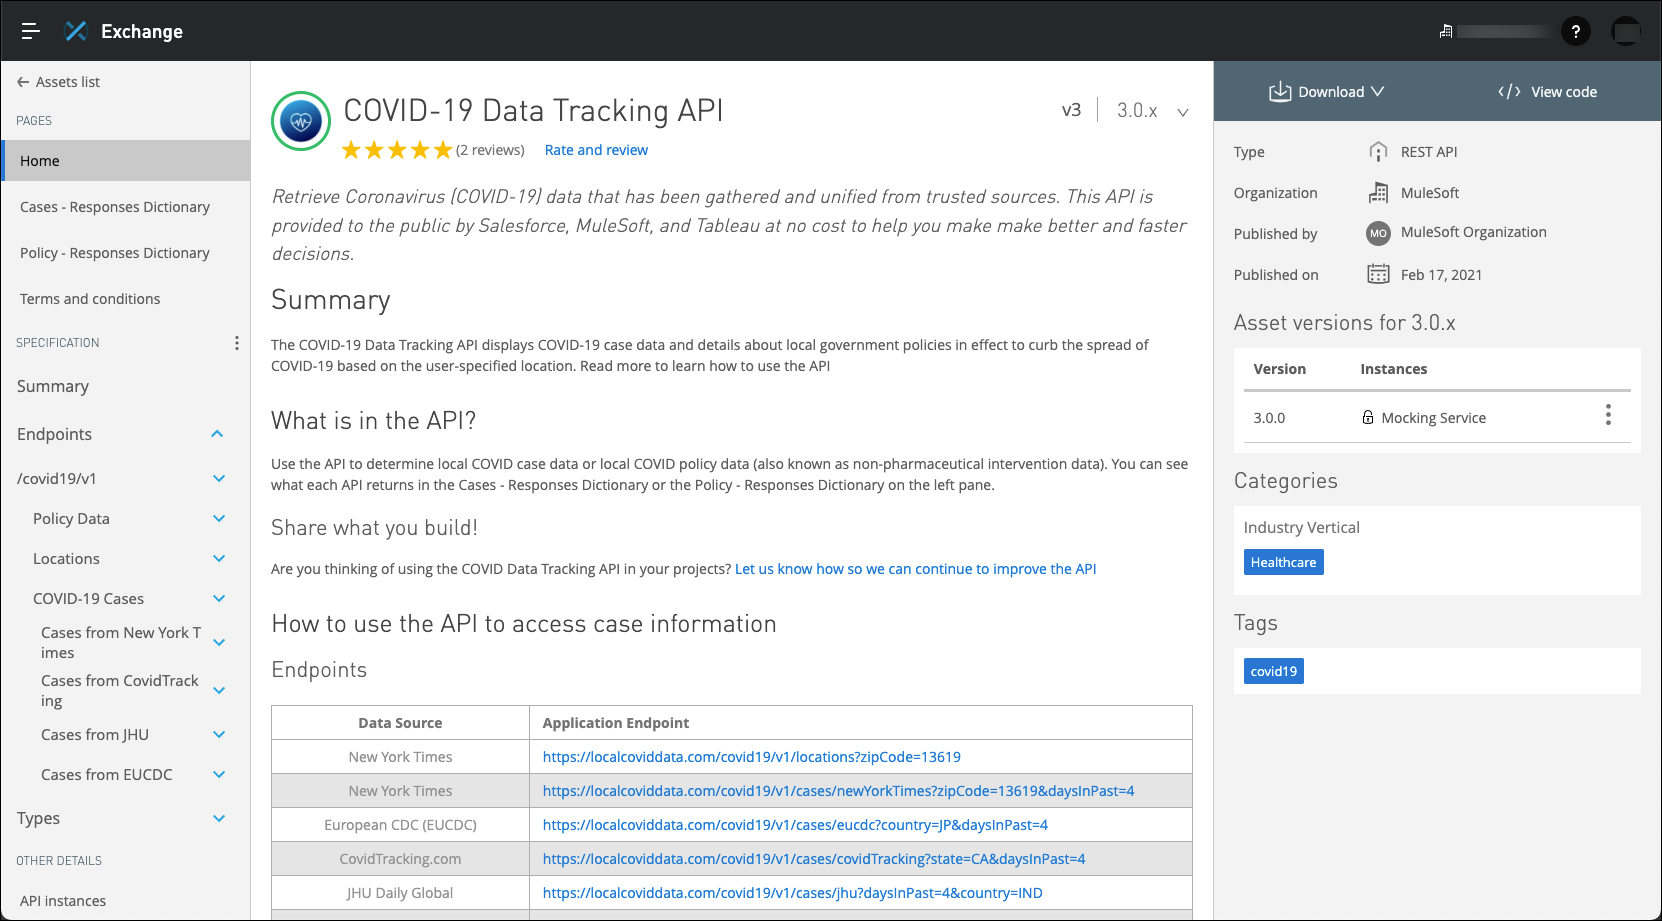The image size is (1662, 921).
Task: Click the MO publisher avatar badge
Action: click(1378, 233)
